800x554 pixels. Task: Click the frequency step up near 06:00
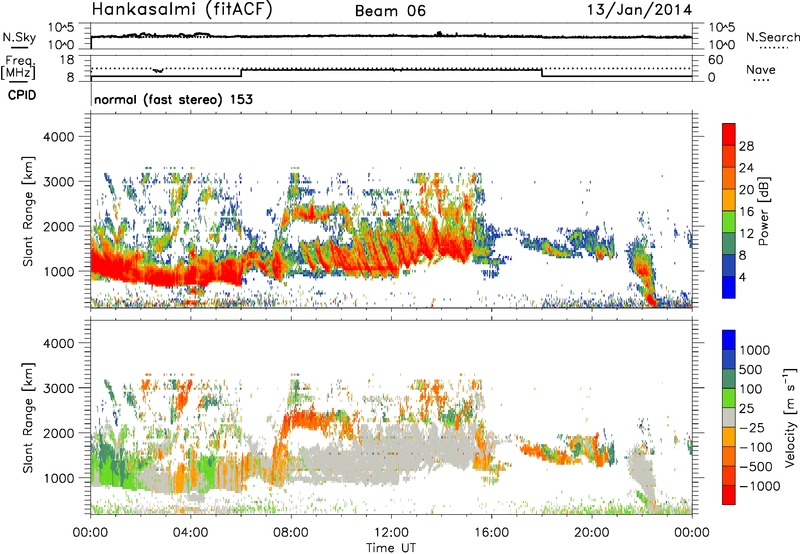[x=241, y=73]
